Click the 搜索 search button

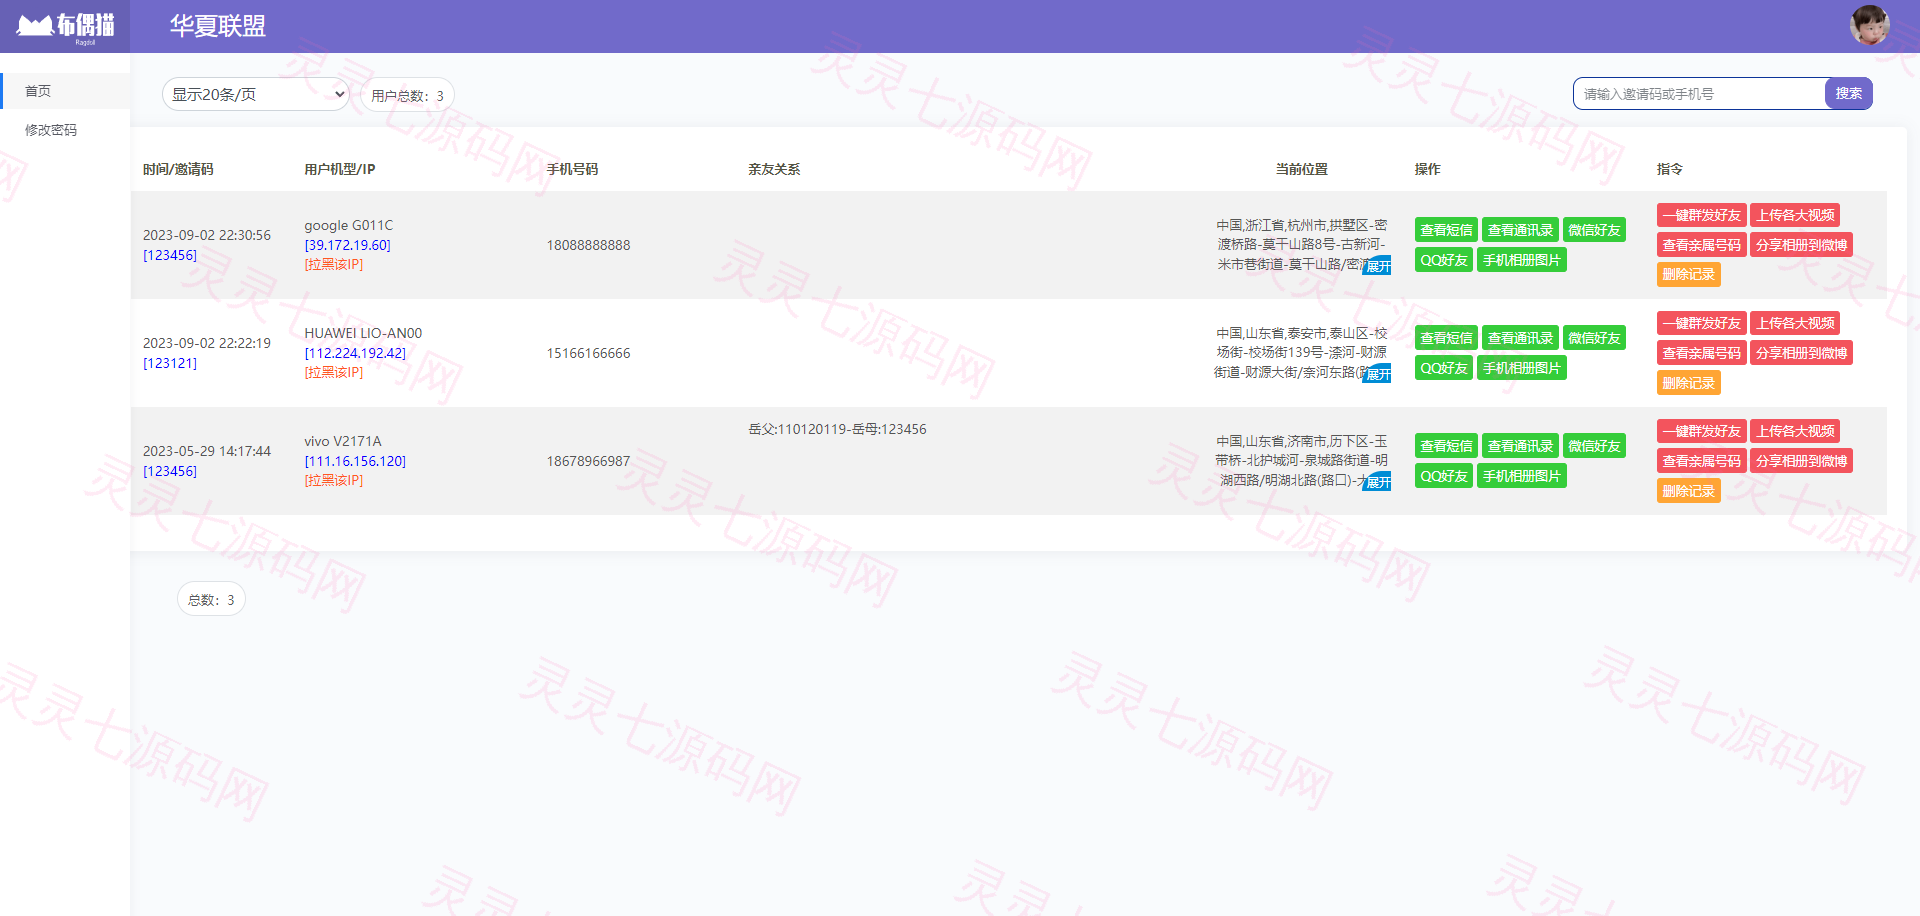(1849, 93)
